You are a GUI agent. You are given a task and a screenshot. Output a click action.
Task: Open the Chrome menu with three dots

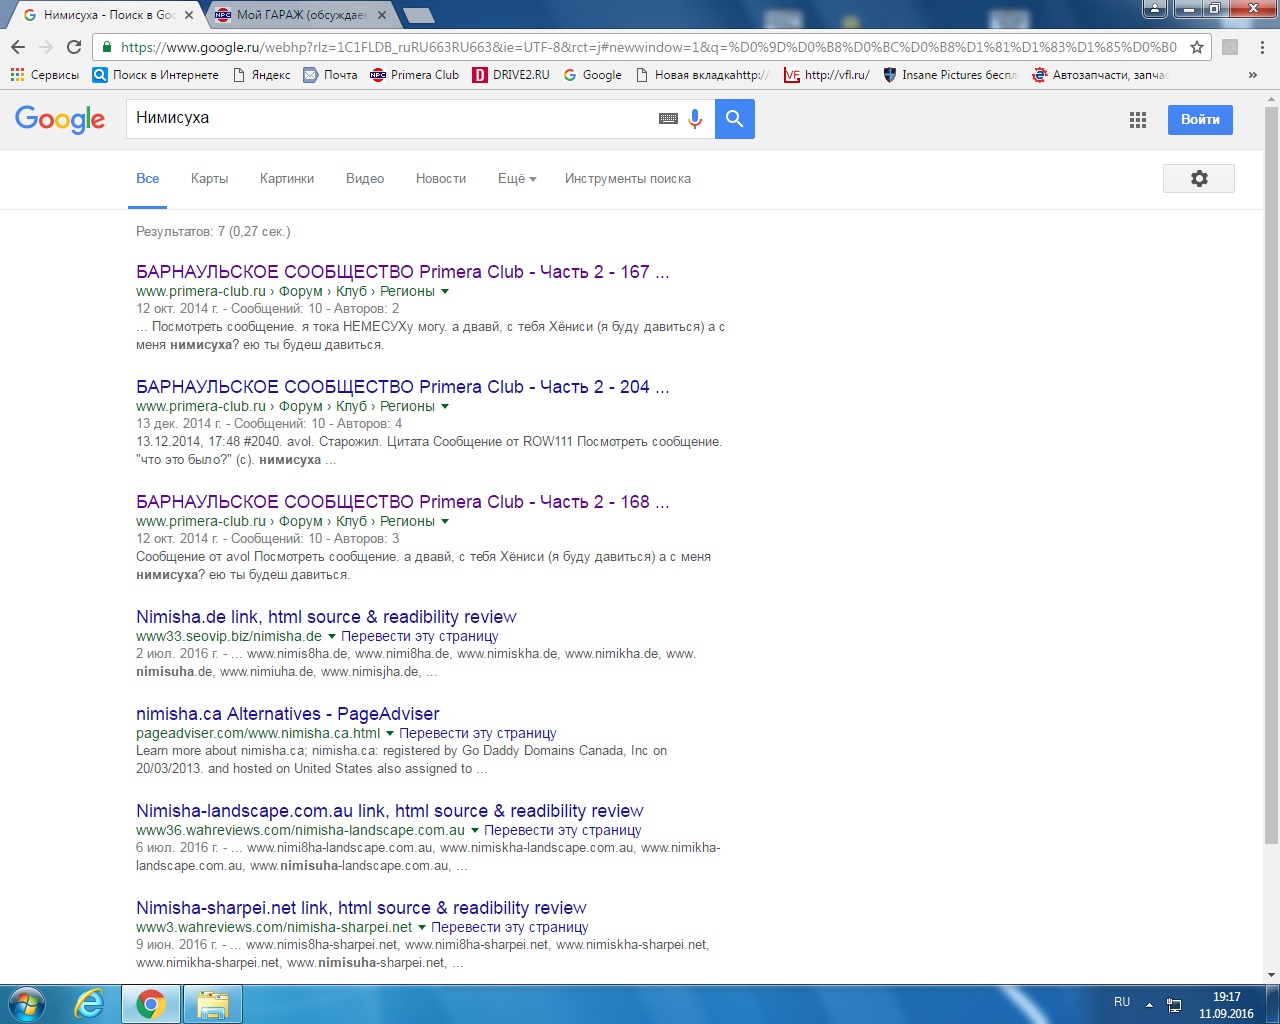(1263, 47)
